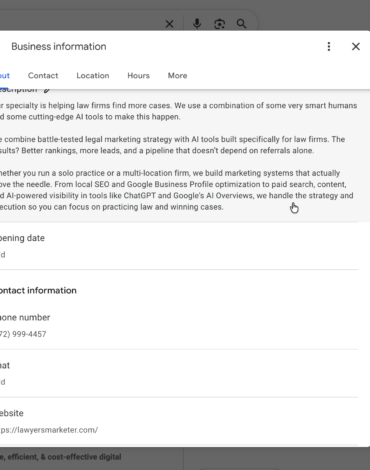The height and width of the screenshot is (470, 370).
Task: Open the Opening date field
Action: [179, 246]
